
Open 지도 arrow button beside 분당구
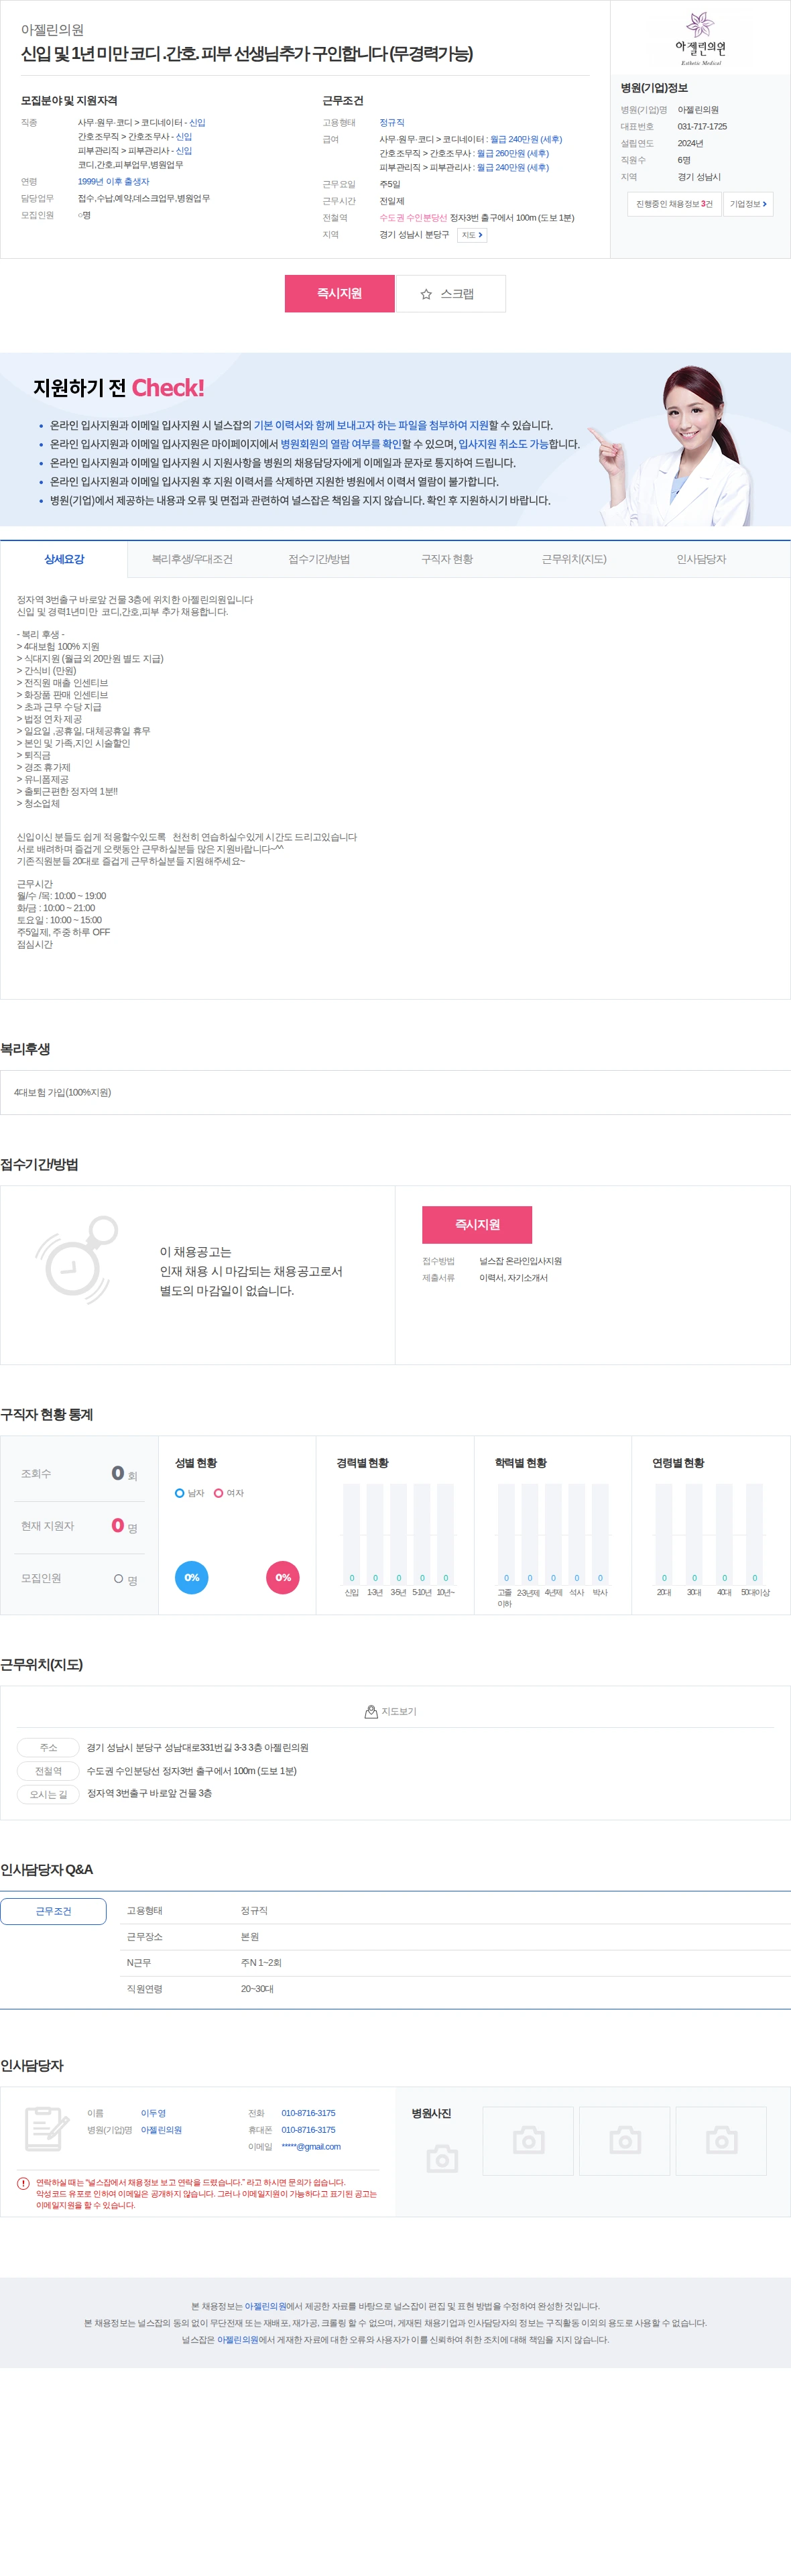click(472, 235)
